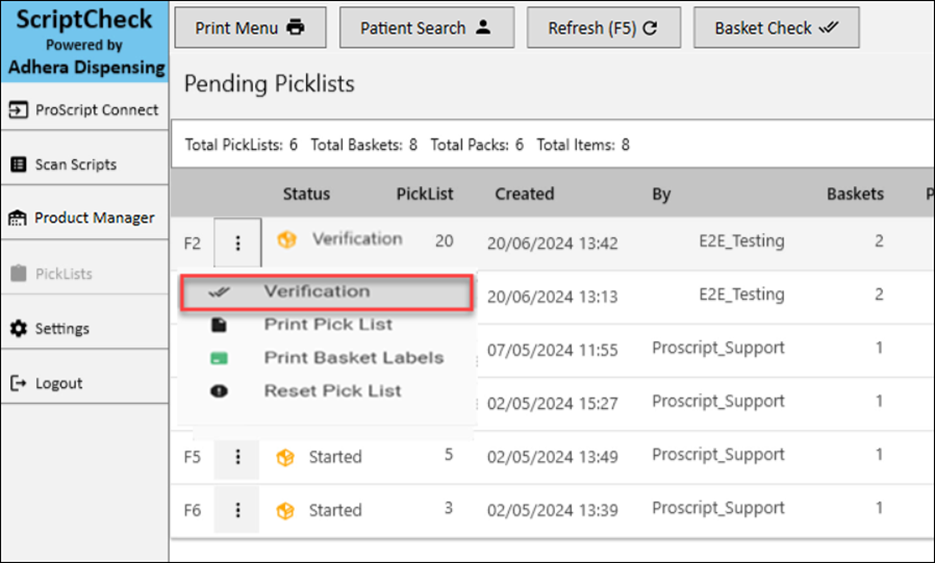The height and width of the screenshot is (563, 935).
Task: Click the document icon beside Print Pick List
Action: point(219,325)
